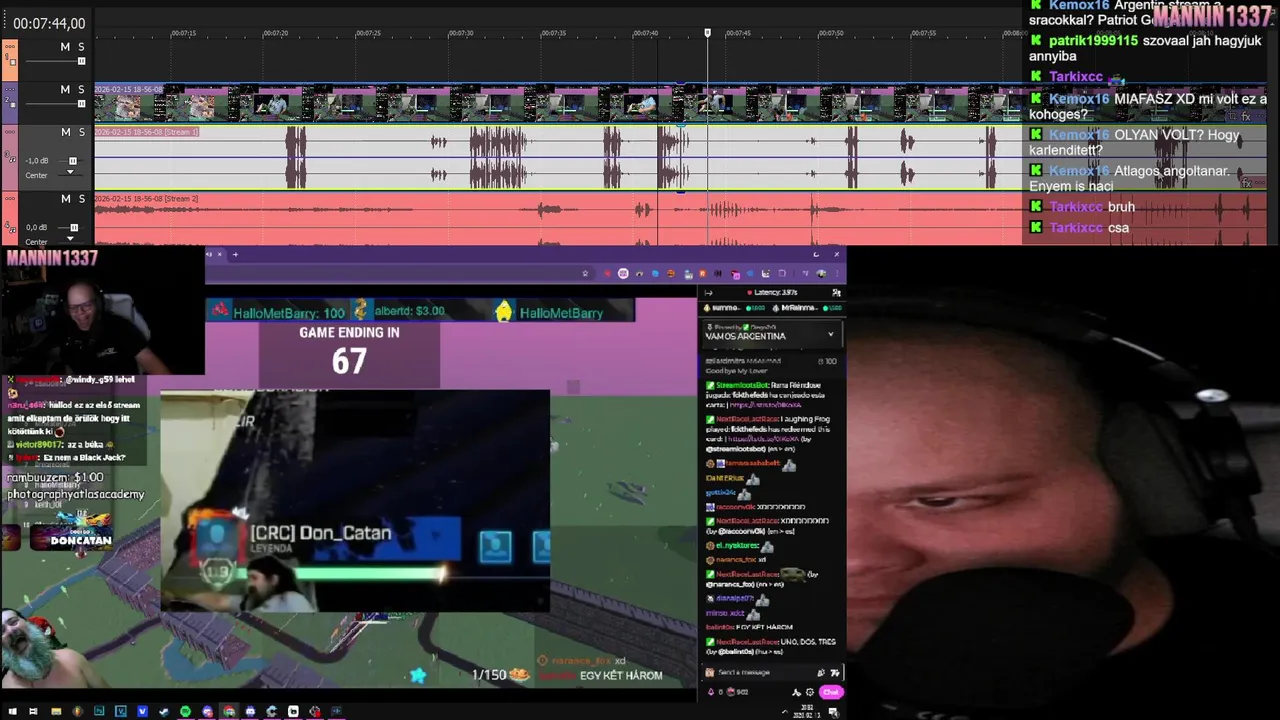
Task: Open the Chrome three-dot menu
Action: click(x=837, y=273)
